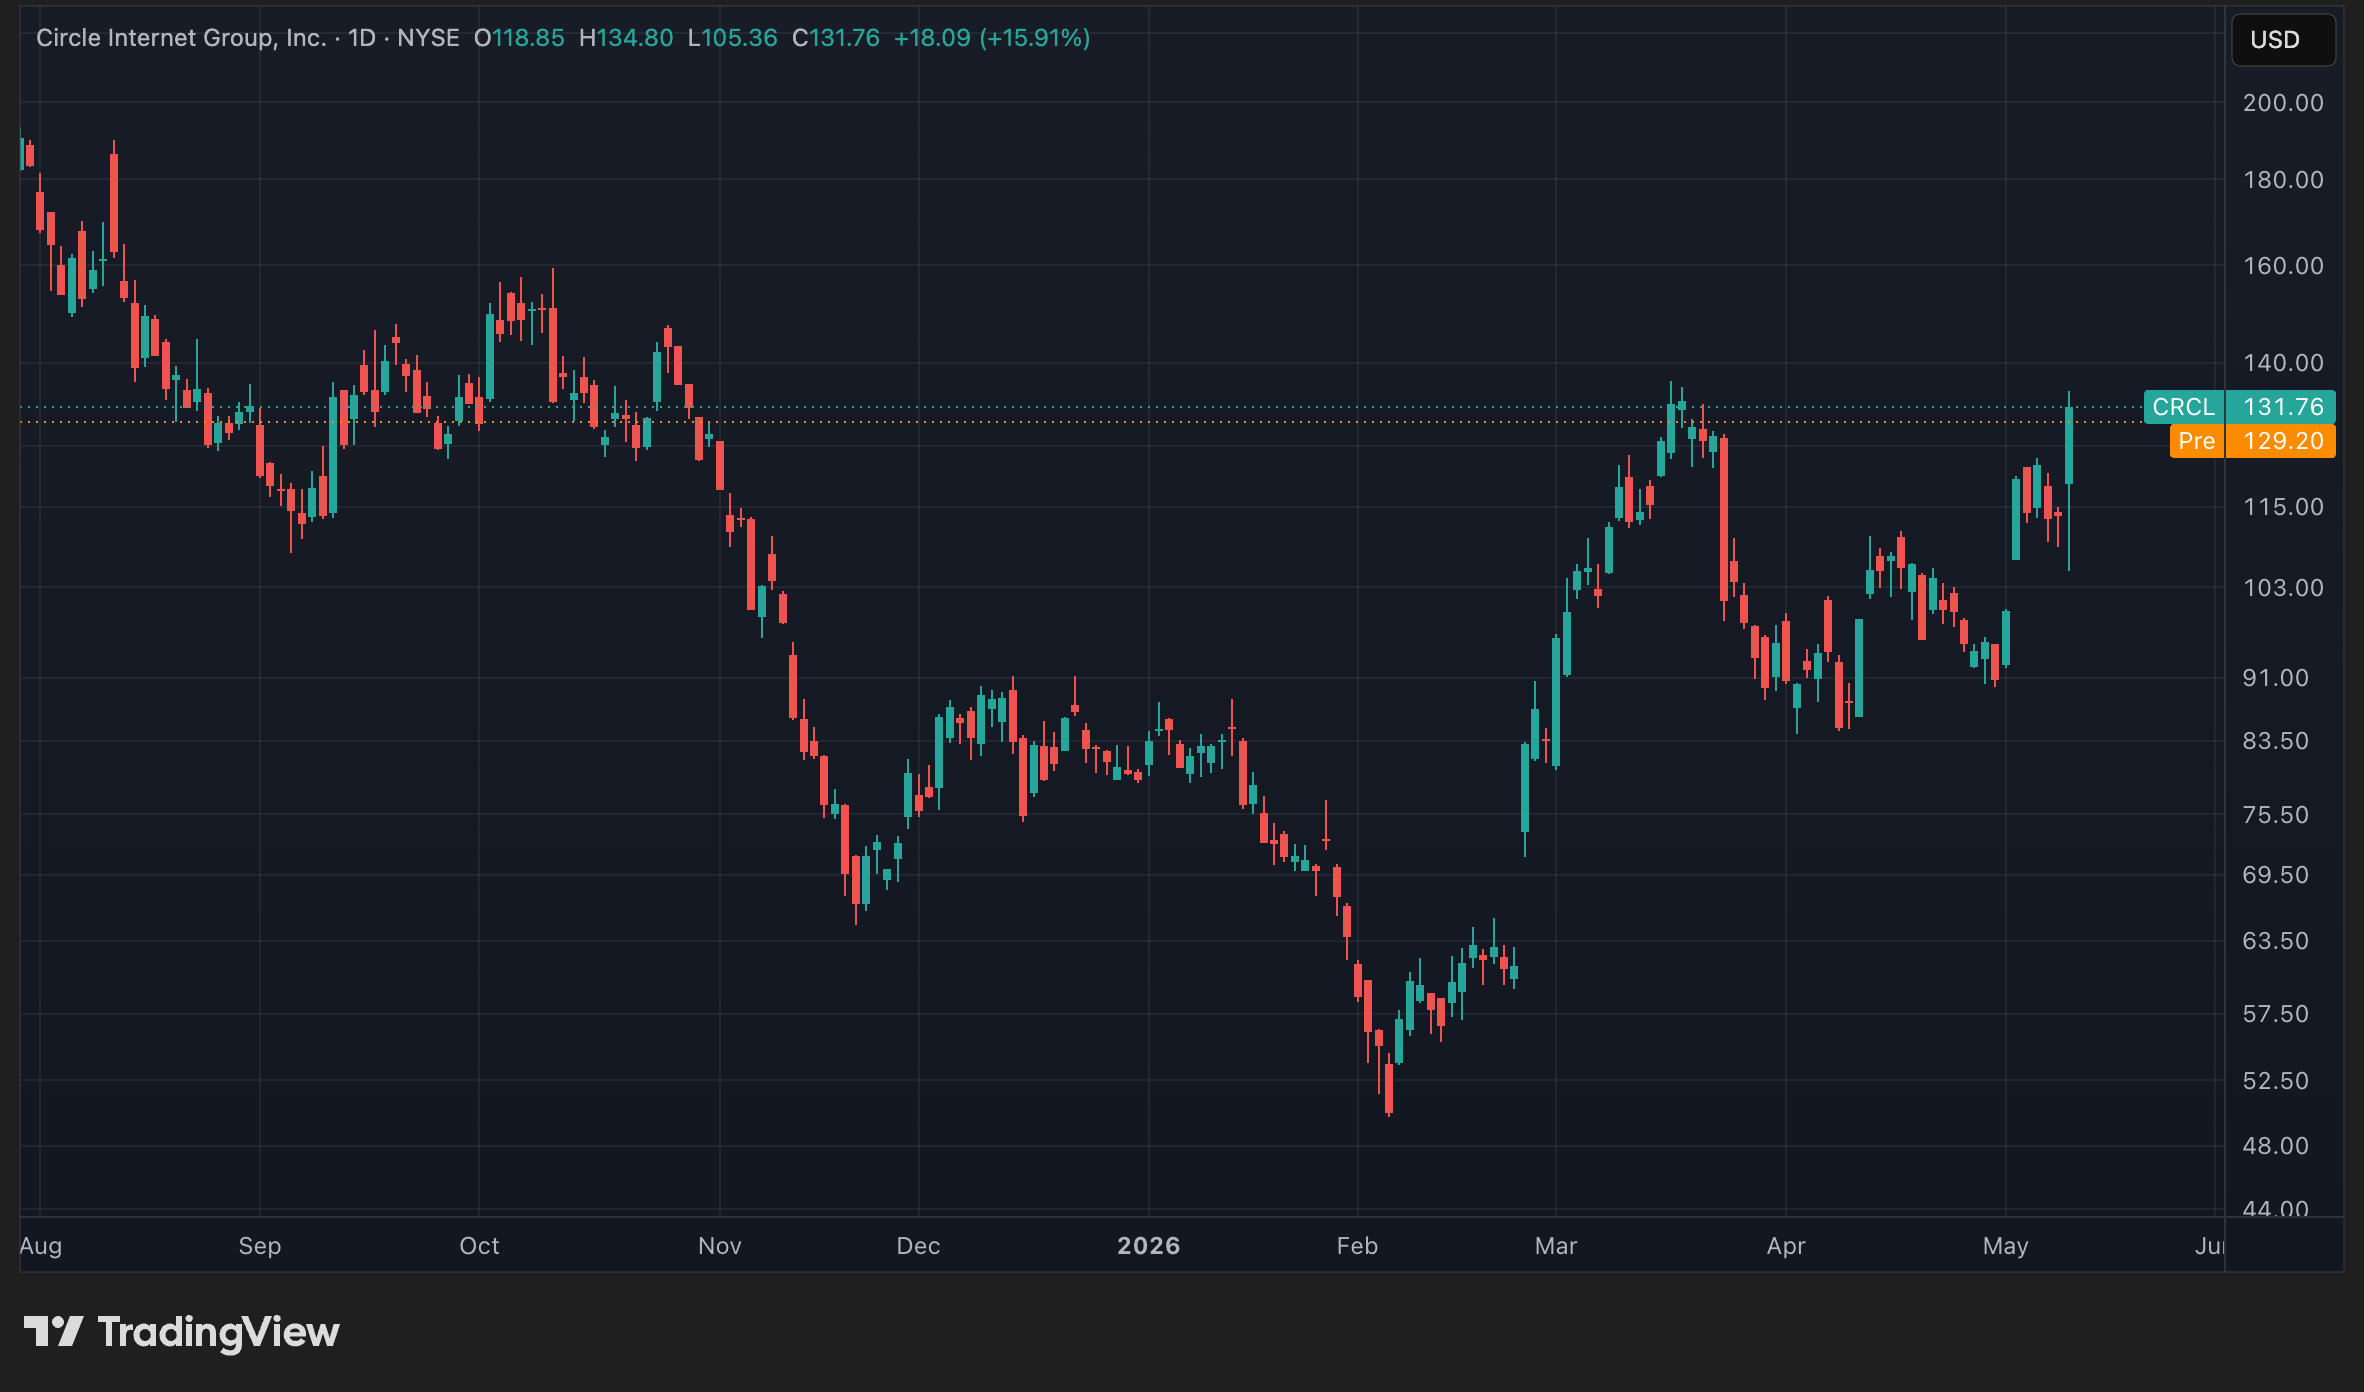The image size is (2364, 1392).
Task: Click the 200.00 price axis label
Action: [2283, 103]
